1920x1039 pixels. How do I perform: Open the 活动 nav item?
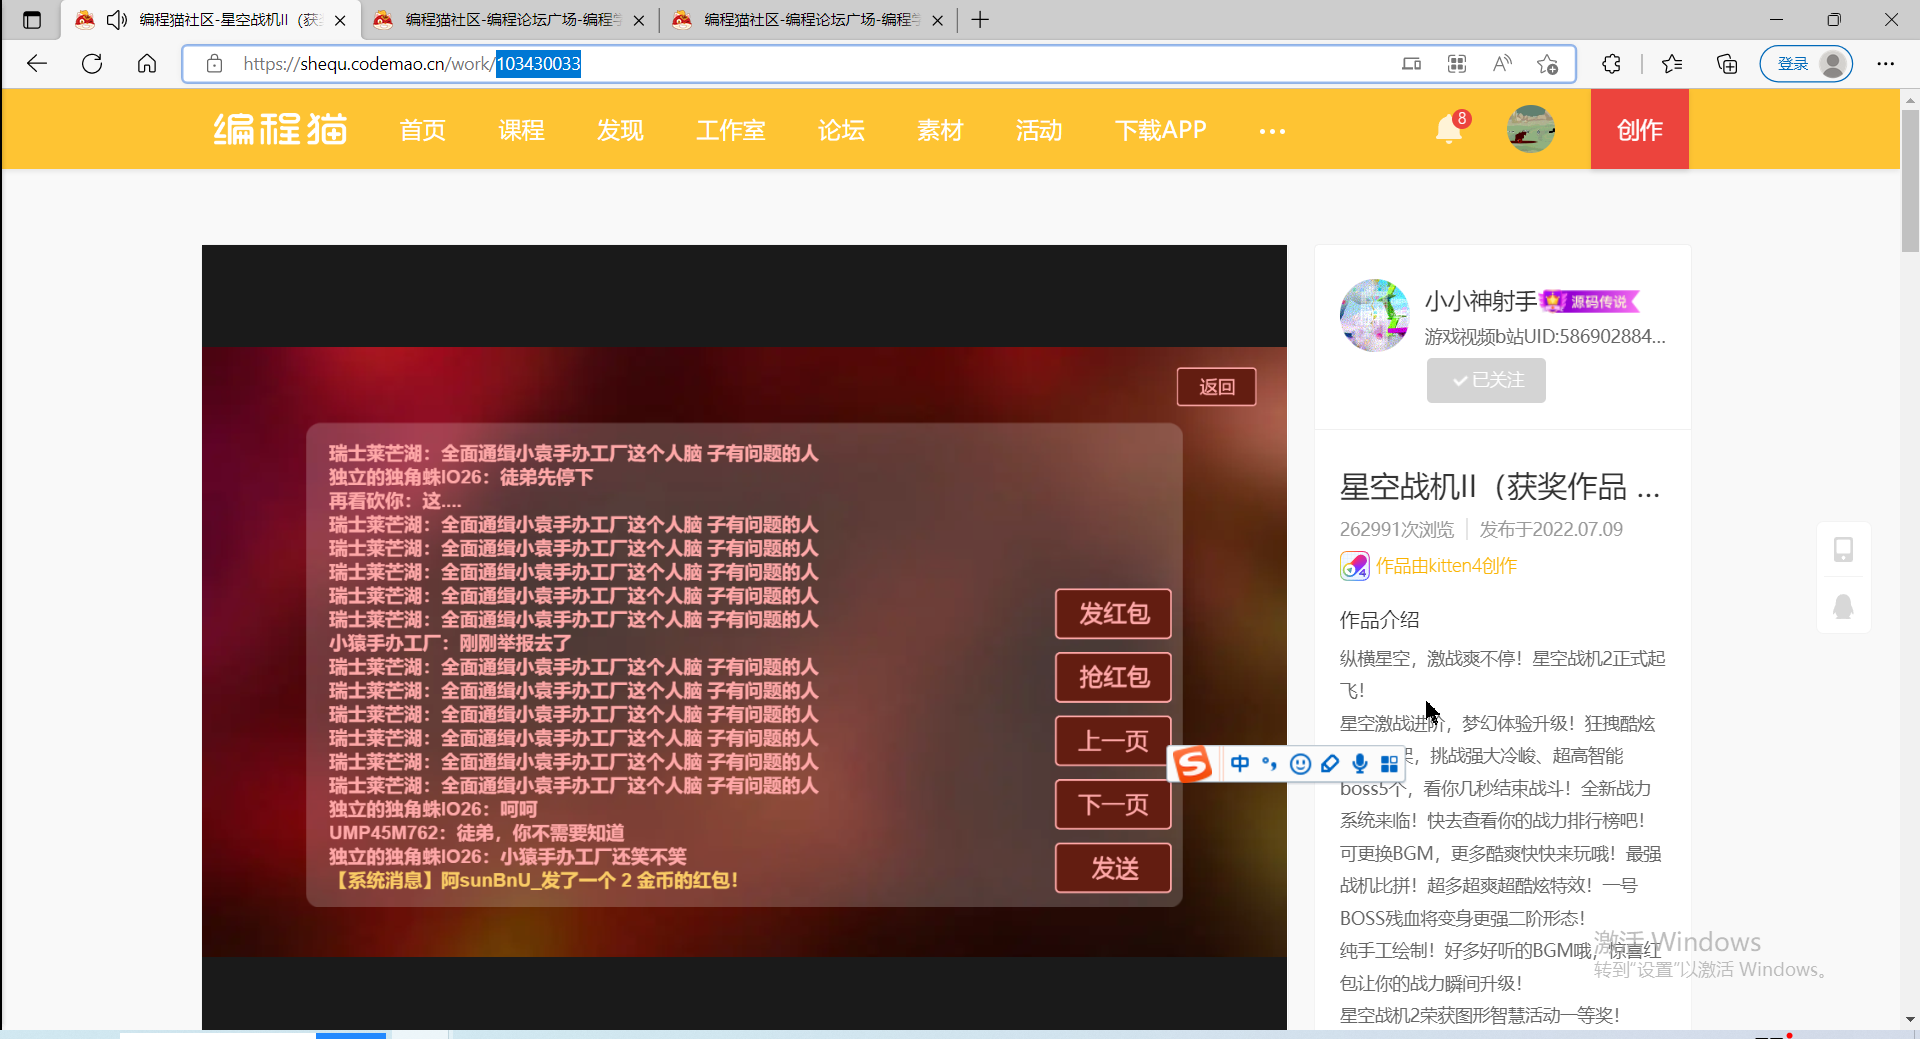pyautogui.click(x=1039, y=130)
